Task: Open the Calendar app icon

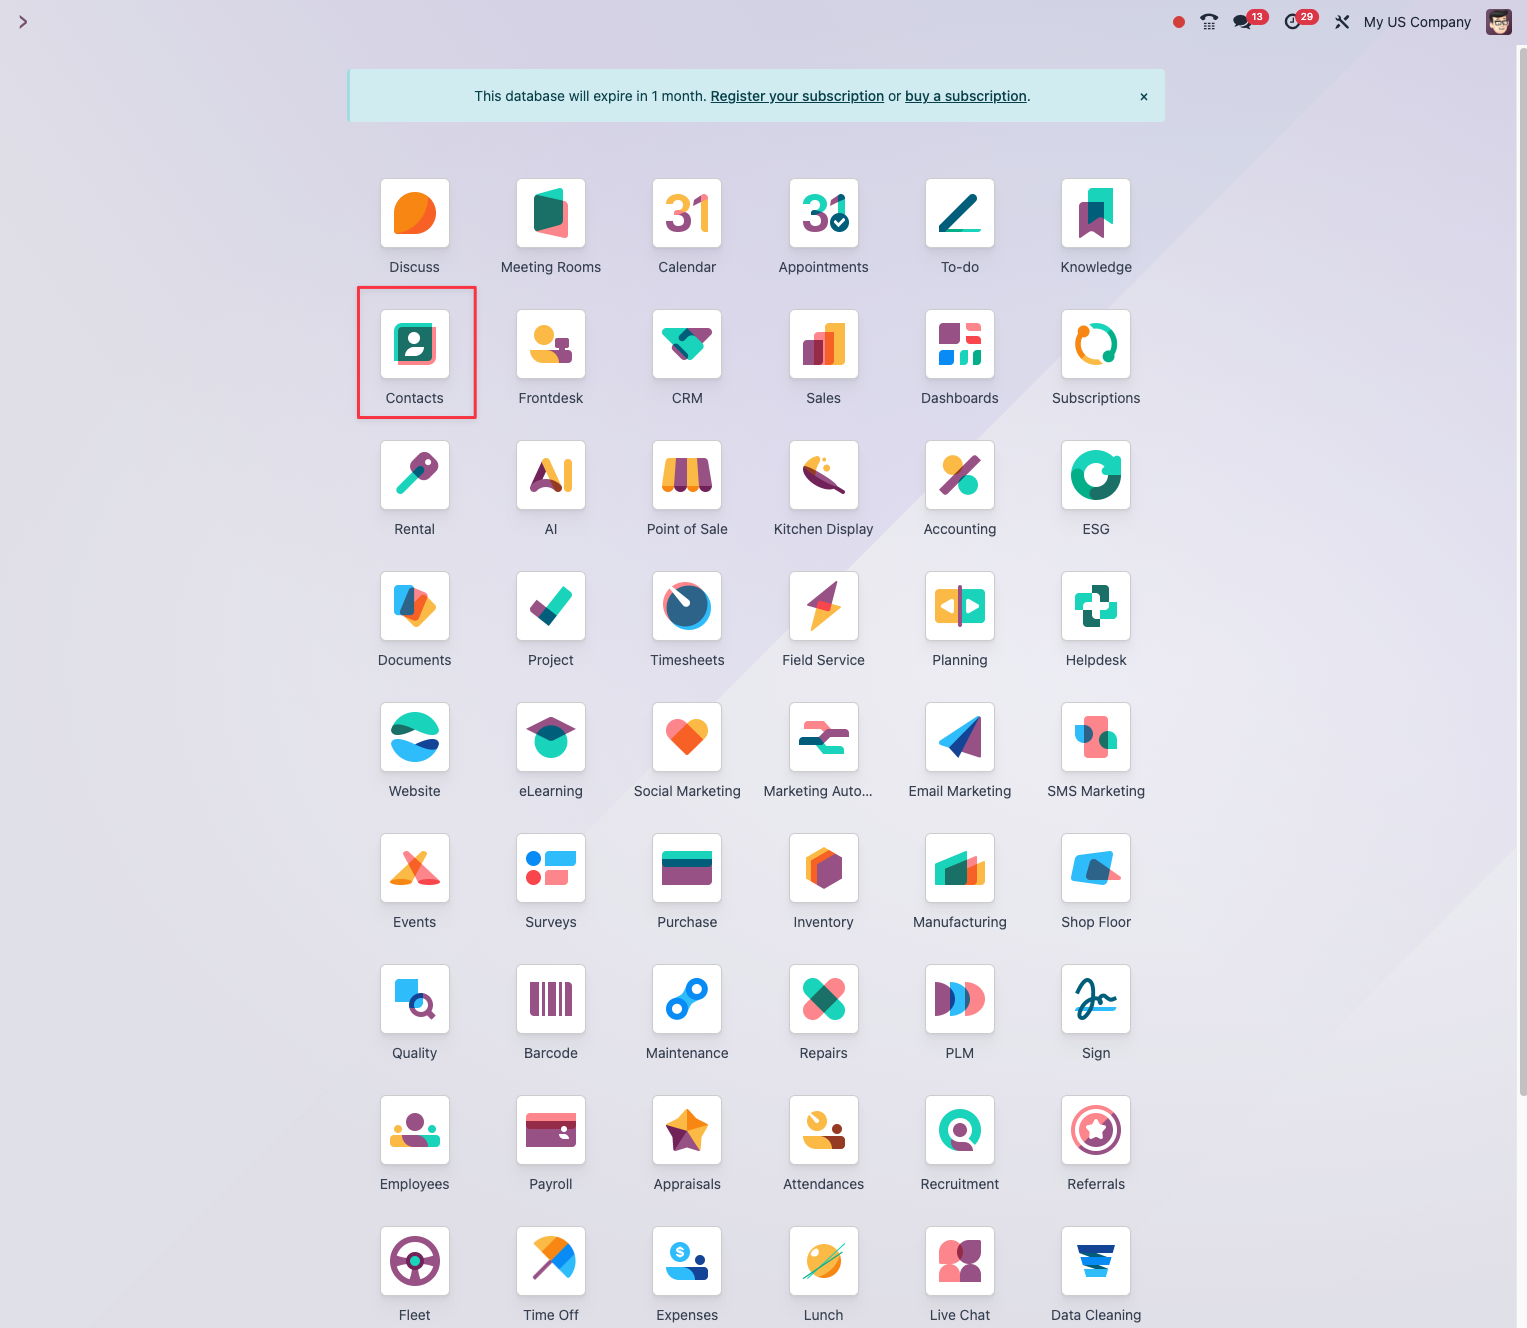Action: [x=687, y=213]
